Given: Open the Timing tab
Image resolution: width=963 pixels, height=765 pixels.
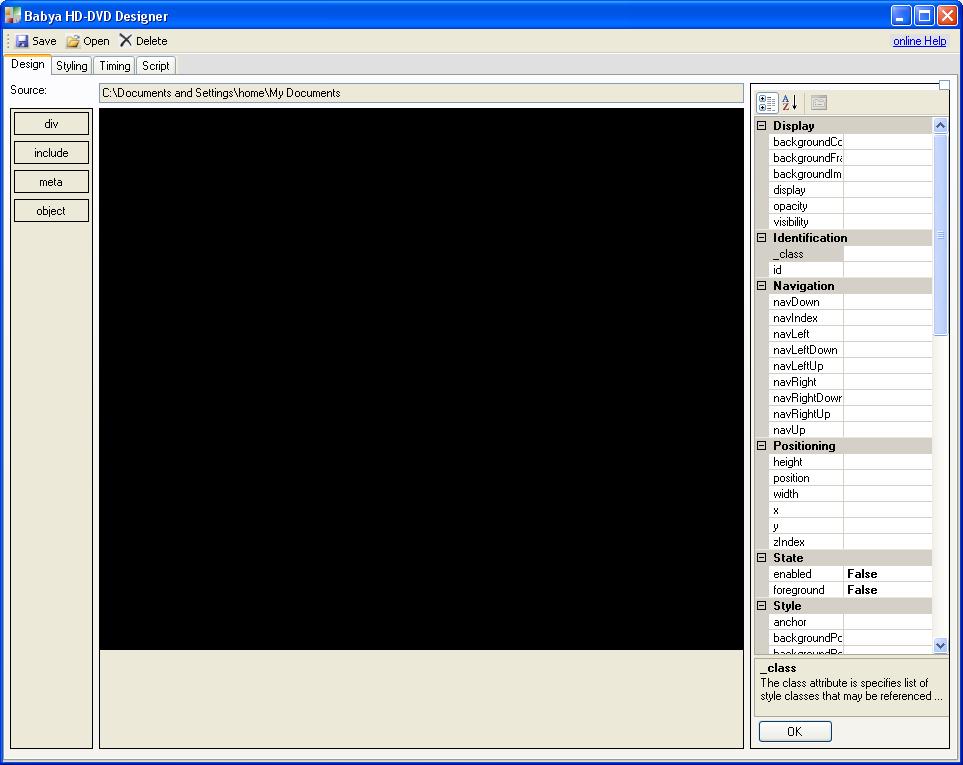Looking at the screenshot, I should [x=114, y=66].
